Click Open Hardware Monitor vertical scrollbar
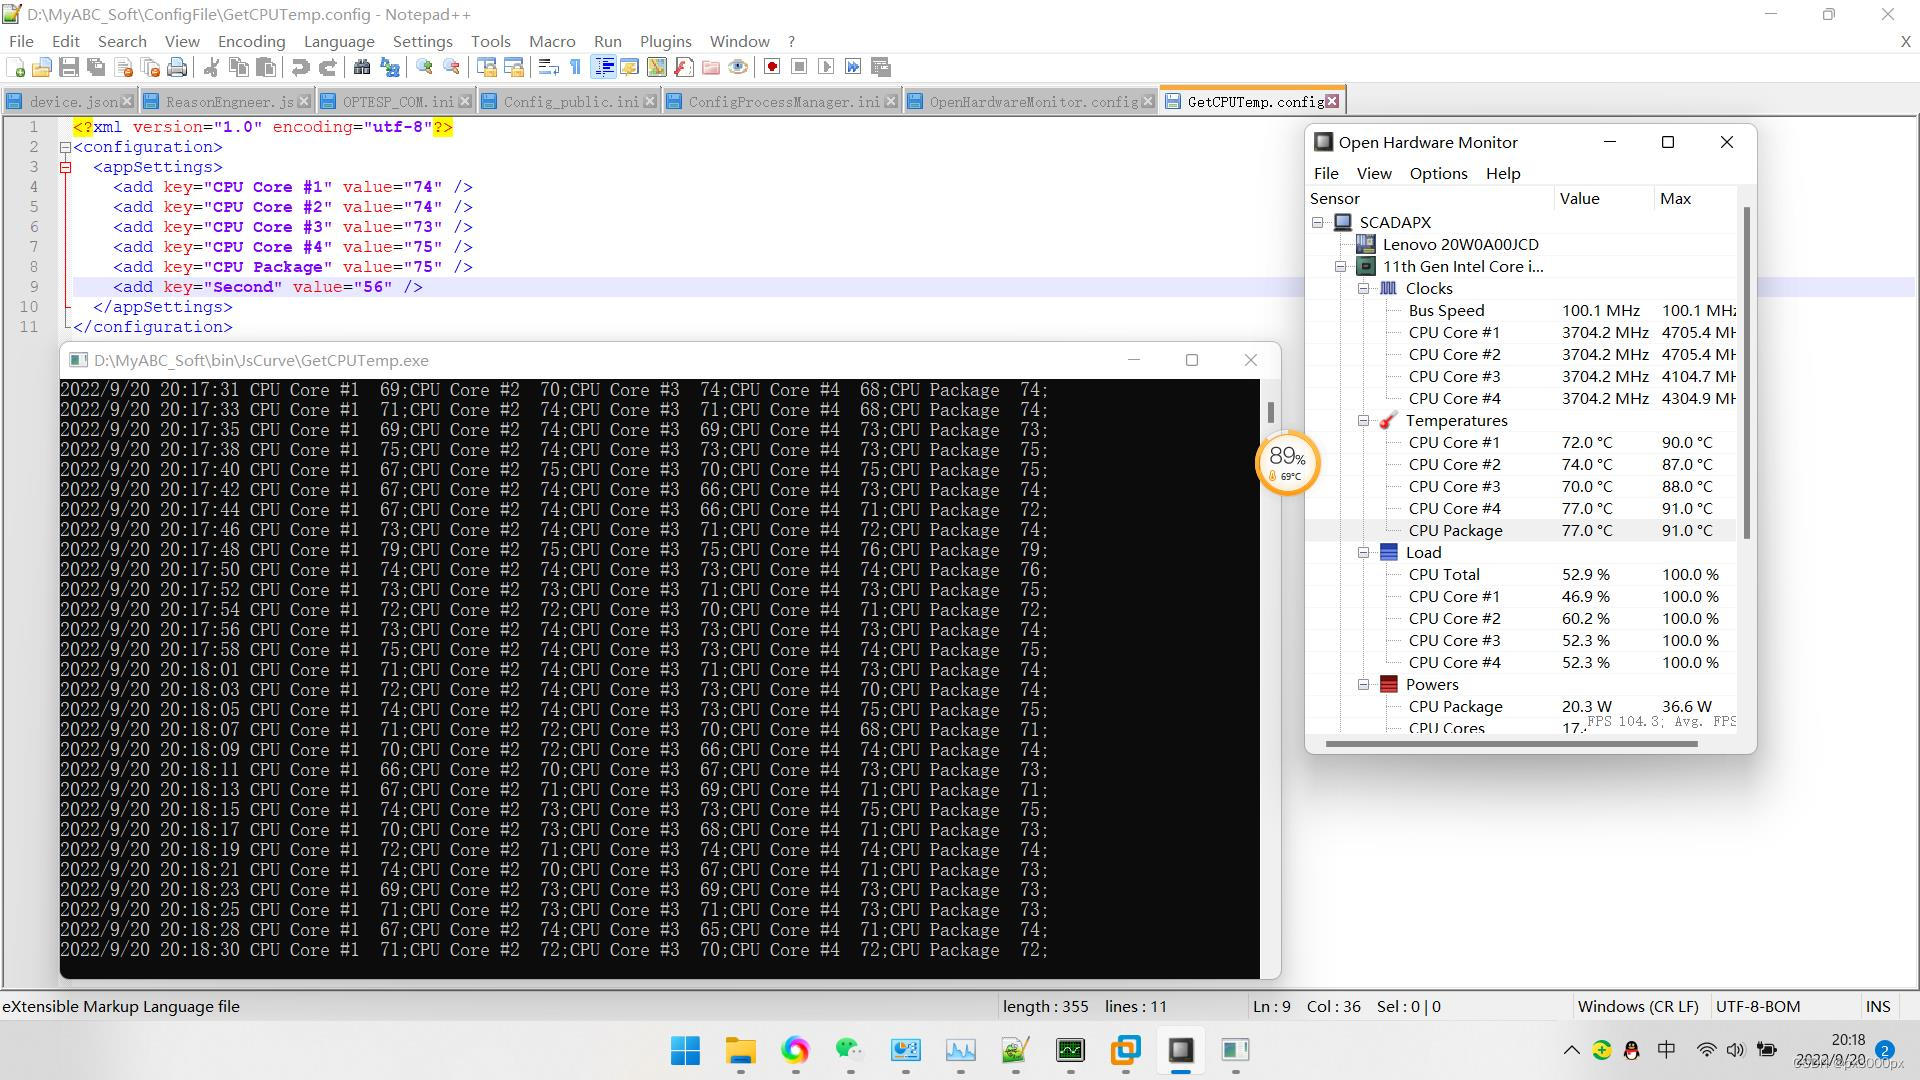 pos(1747,373)
